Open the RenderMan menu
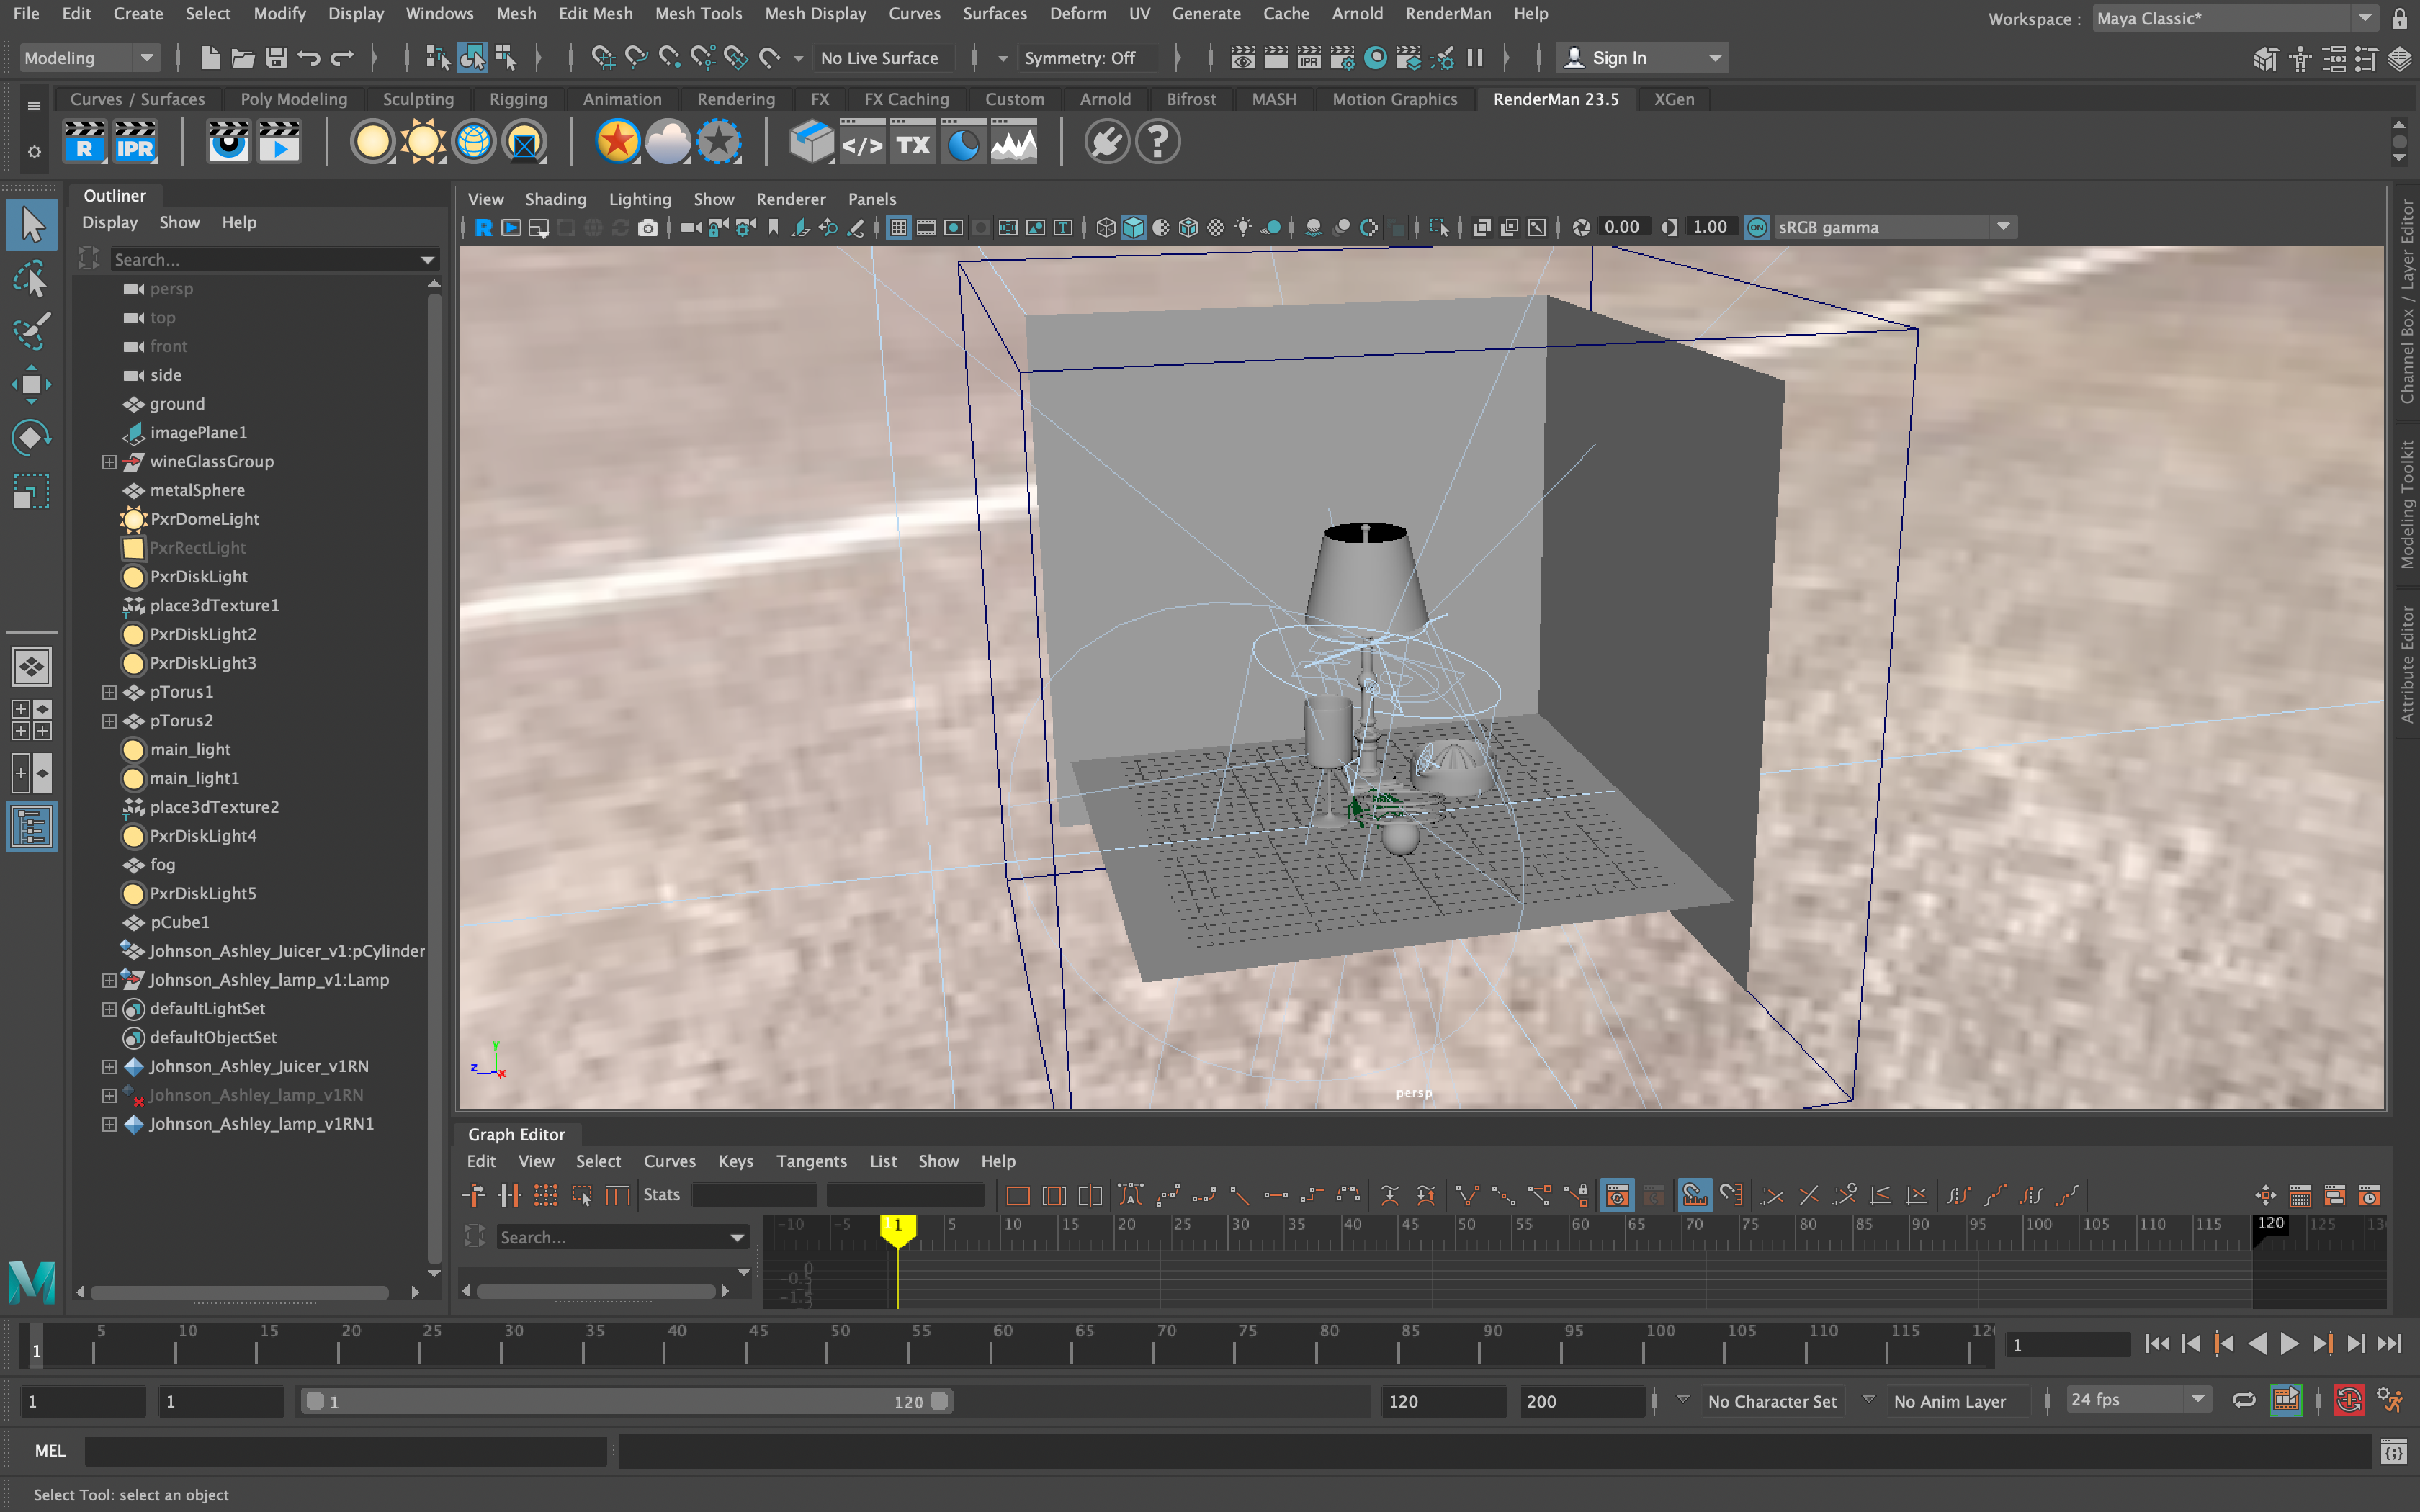 pos(1447,14)
